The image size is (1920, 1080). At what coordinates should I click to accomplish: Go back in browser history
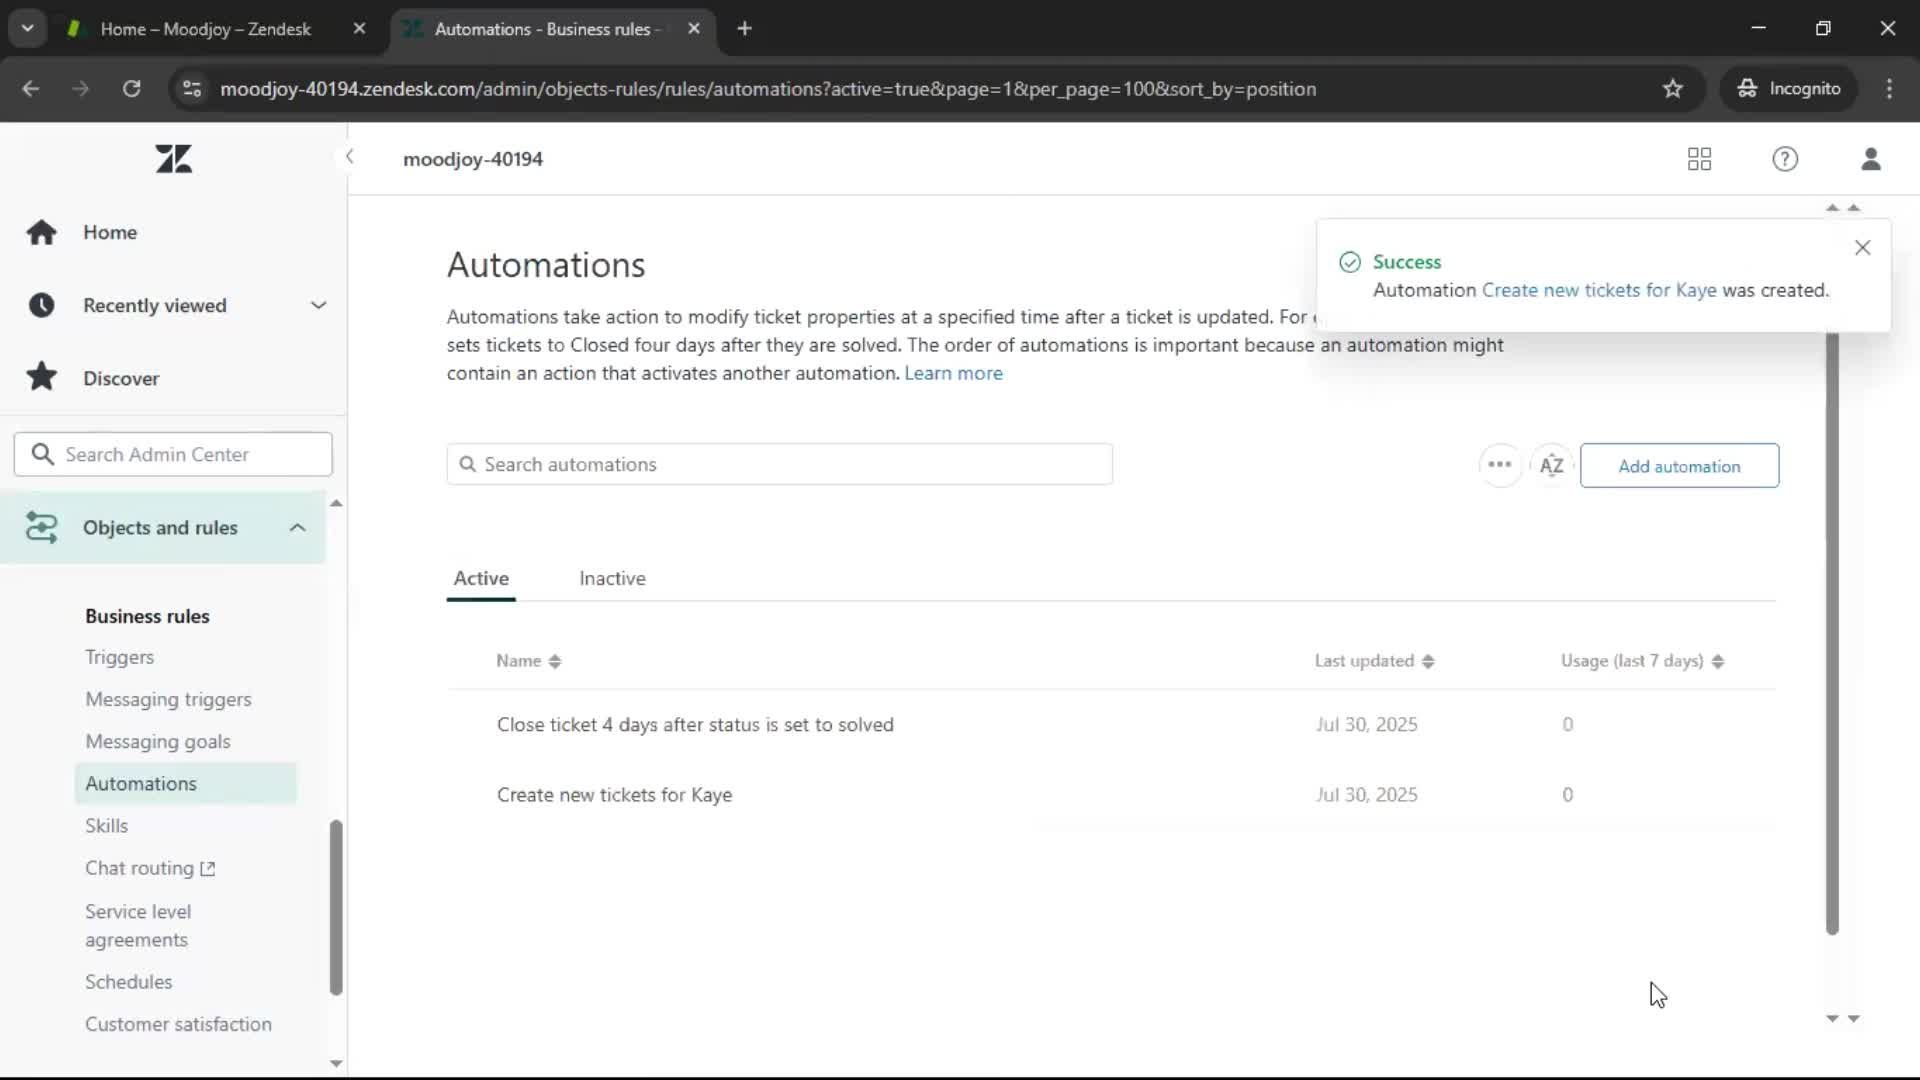tap(31, 88)
